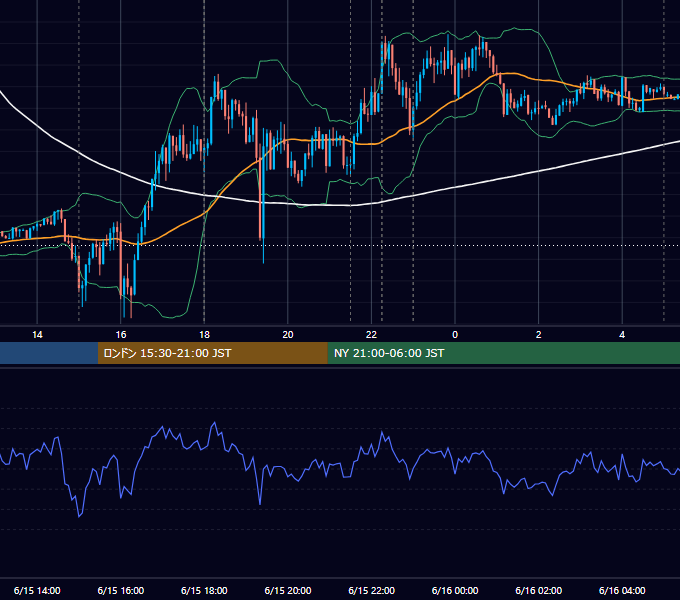Click the 6/16 02:00 date label
Screen dimensions: 680x600
pos(539,590)
